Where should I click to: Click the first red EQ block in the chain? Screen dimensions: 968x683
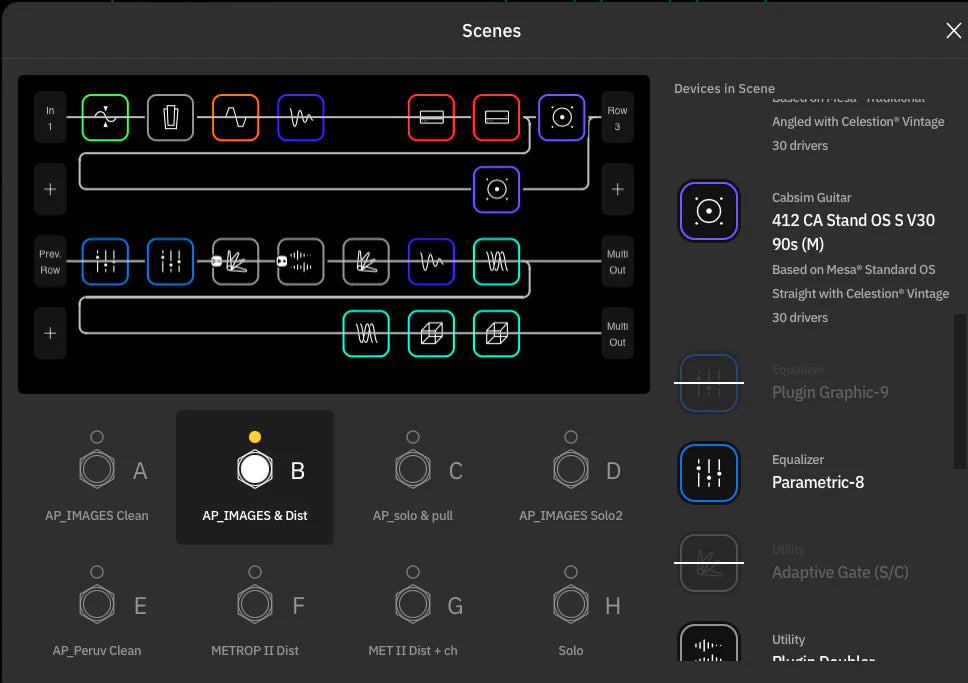(431, 117)
